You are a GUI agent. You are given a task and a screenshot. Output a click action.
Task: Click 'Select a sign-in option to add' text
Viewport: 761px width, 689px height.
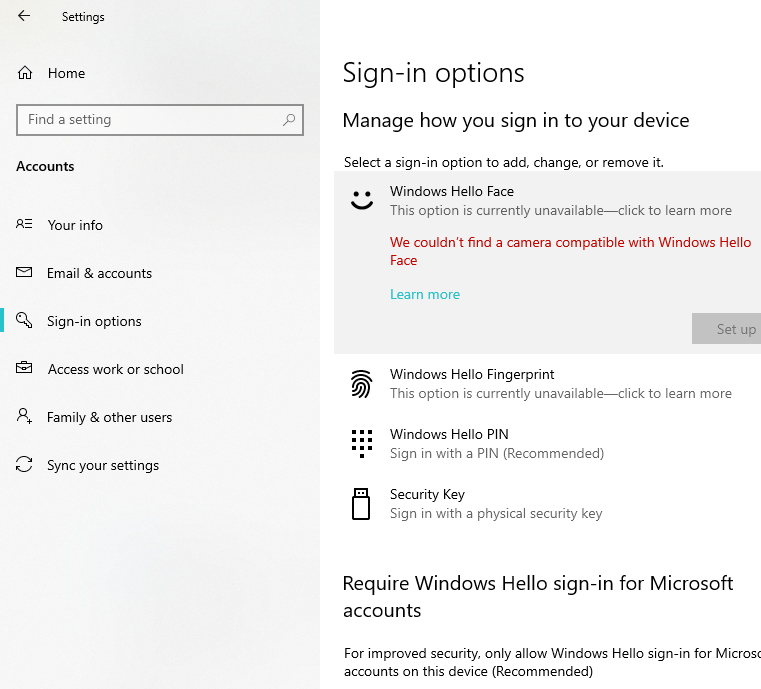click(x=504, y=162)
